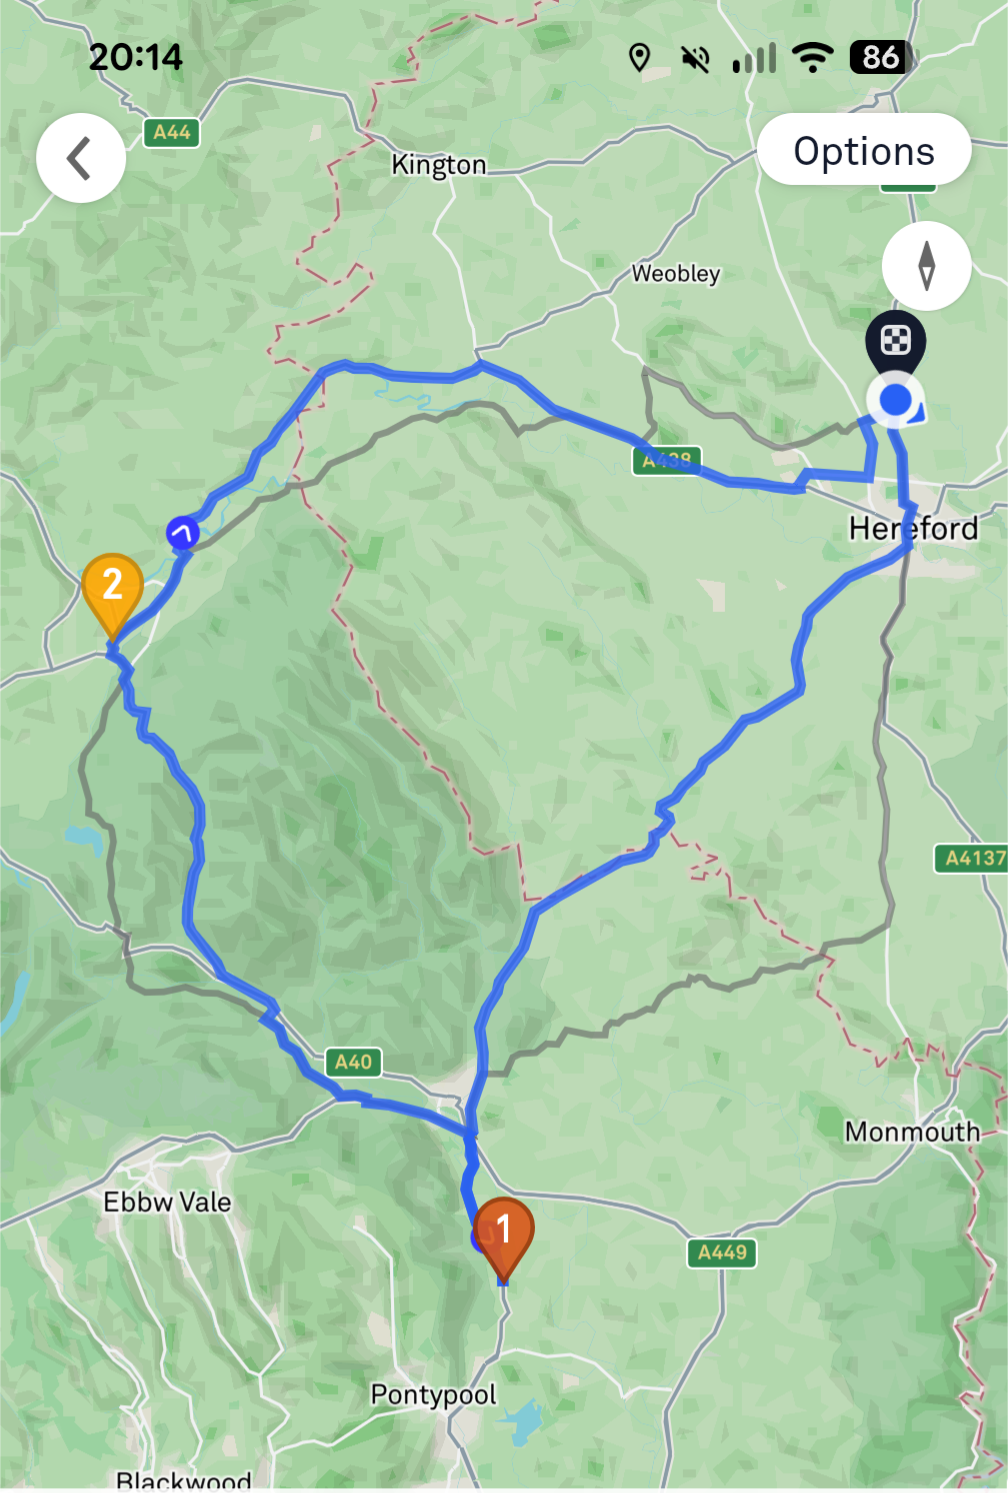The width and height of the screenshot is (1008, 1493).
Task: Tap the back arrow button
Action: (x=81, y=158)
